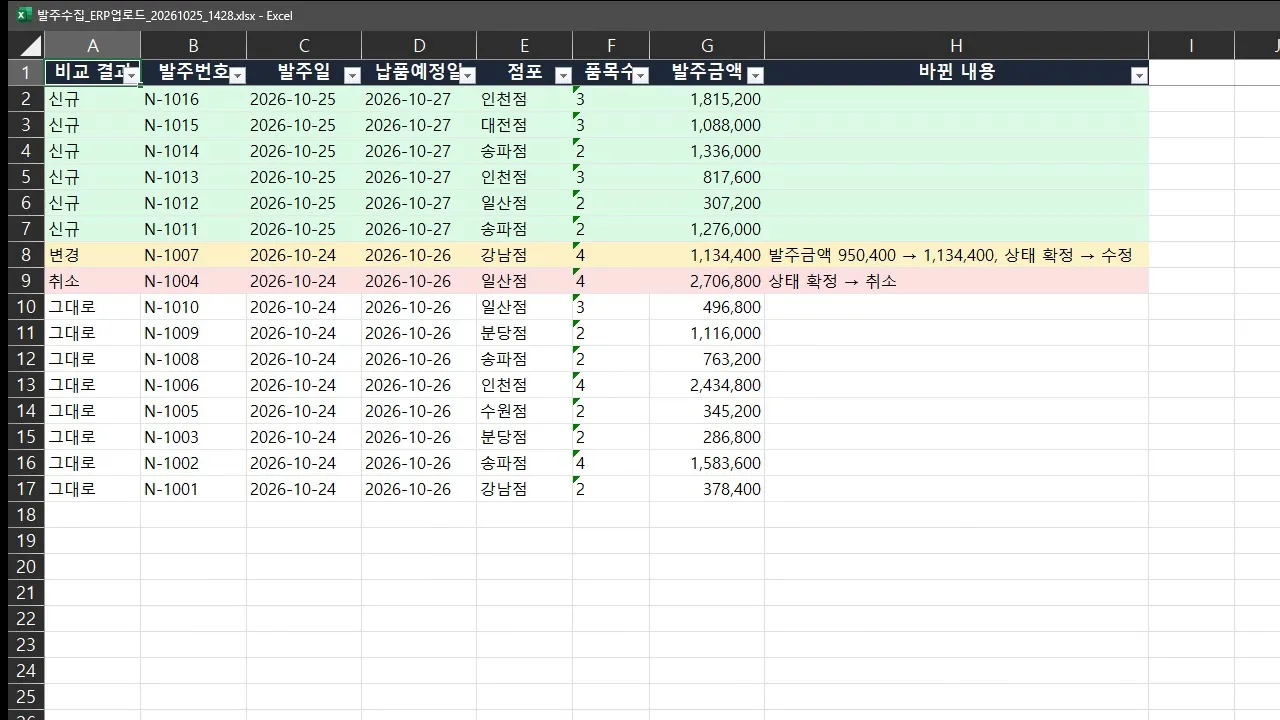Select the N-1004 order number cell

point(193,281)
